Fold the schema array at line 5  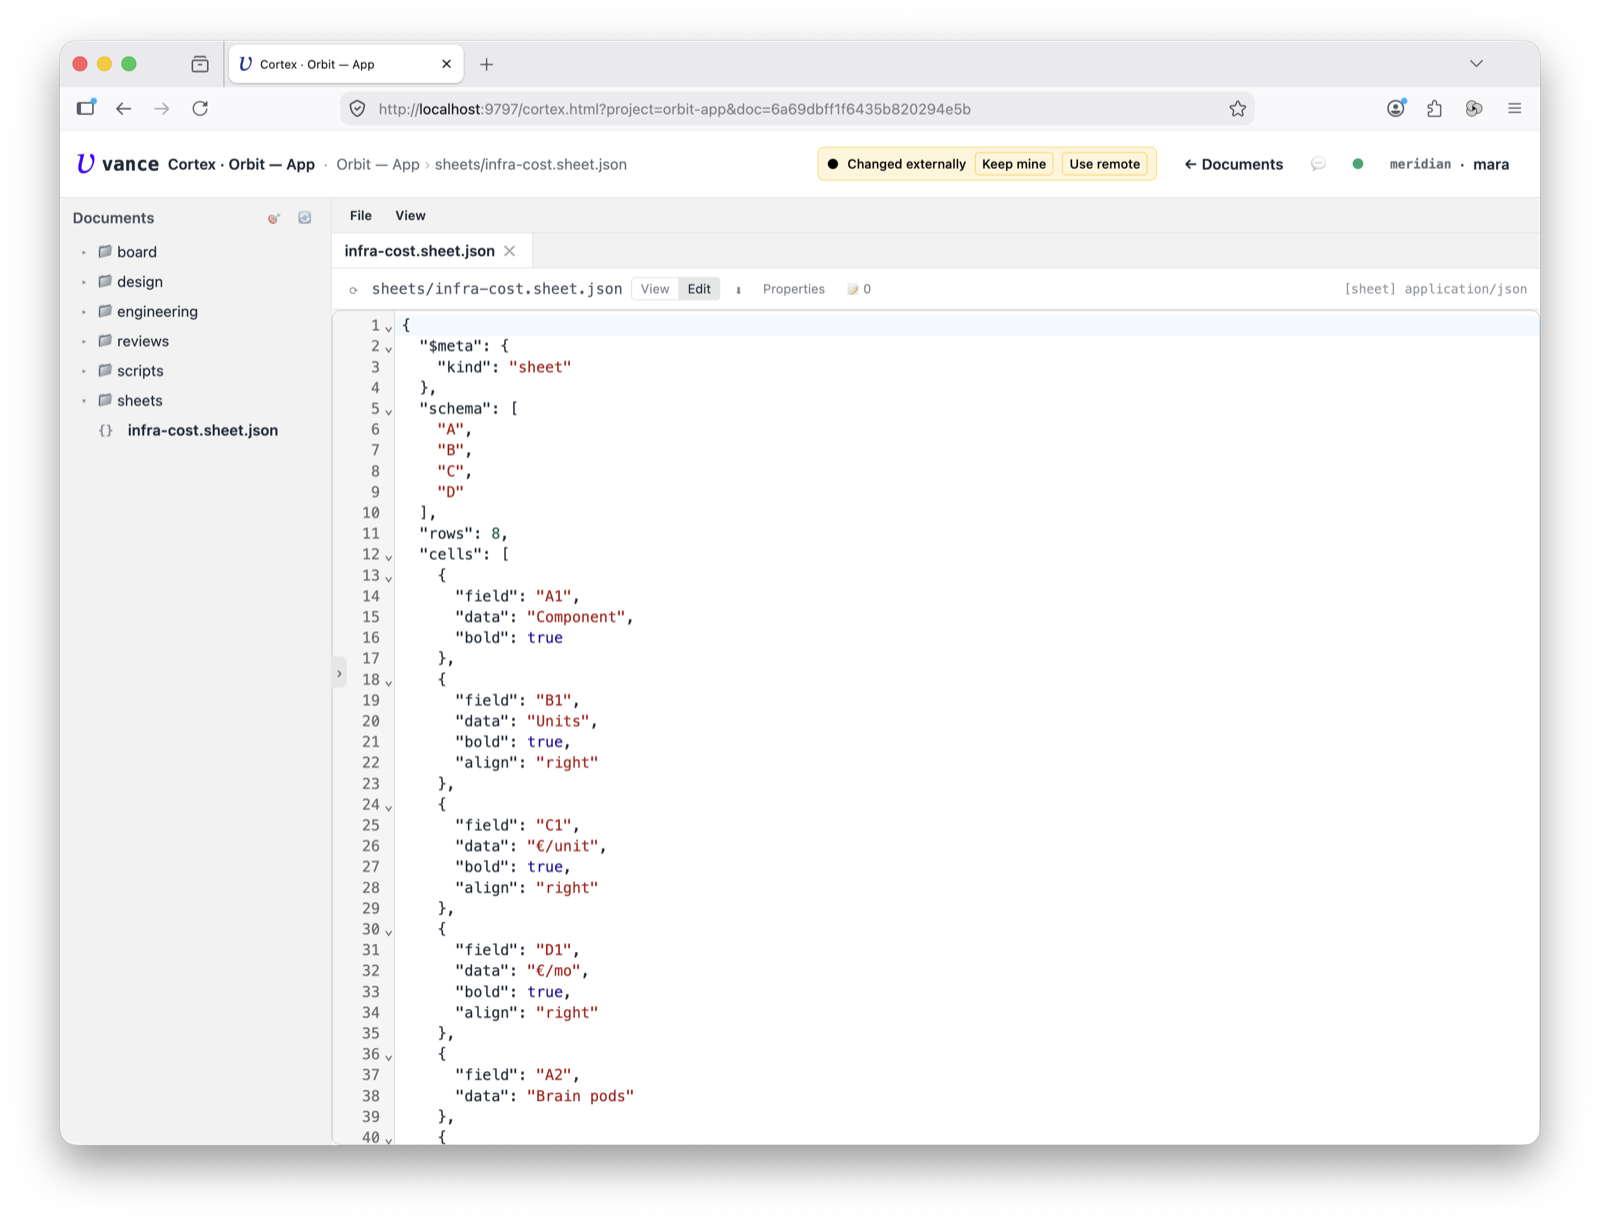coord(389,410)
